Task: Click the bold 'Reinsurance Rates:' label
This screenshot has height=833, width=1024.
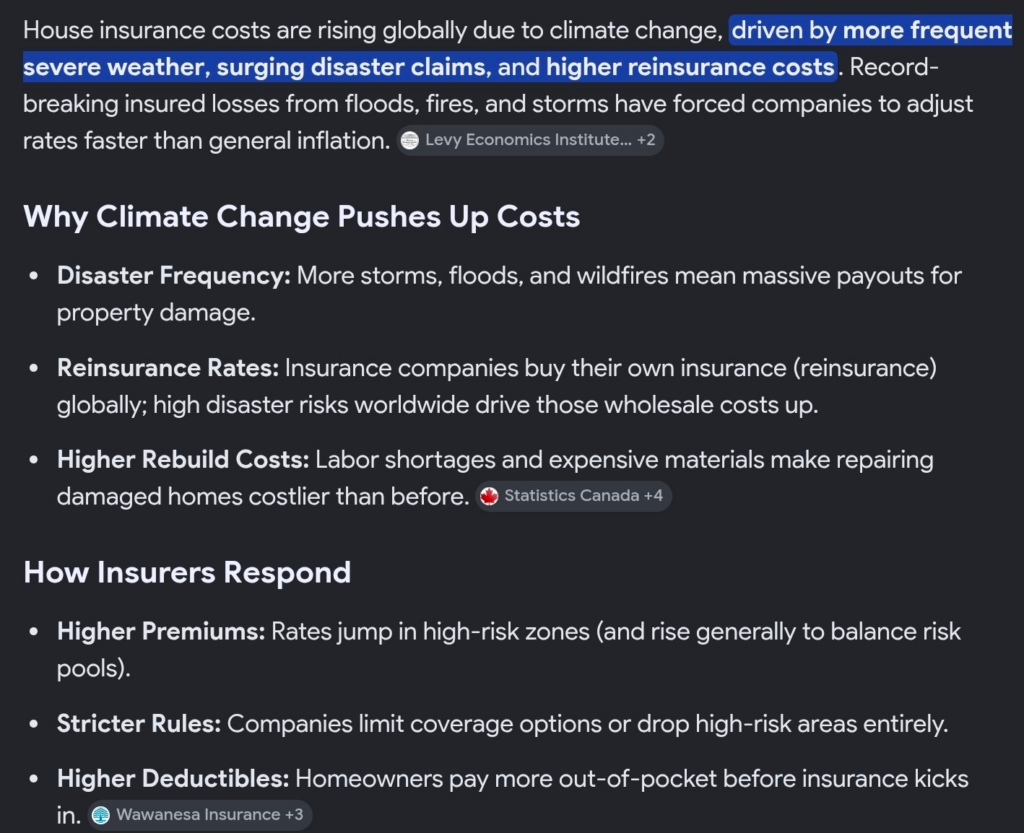Action: (168, 368)
